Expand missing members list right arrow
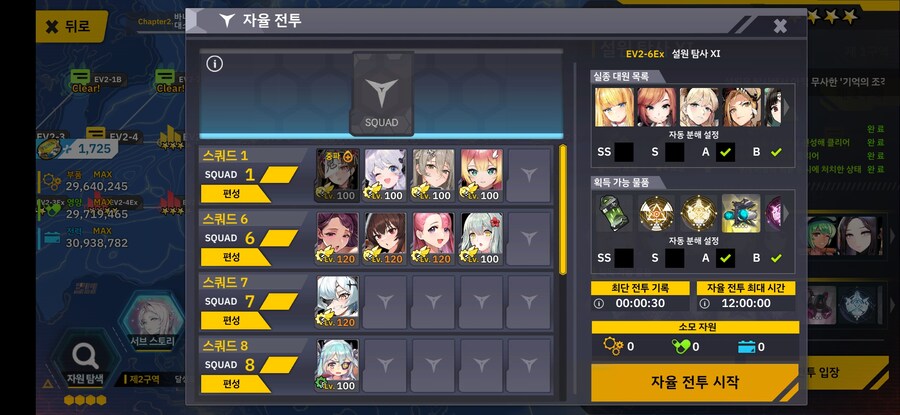Image resolution: width=900 pixels, height=415 pixels. pos(787,107)
